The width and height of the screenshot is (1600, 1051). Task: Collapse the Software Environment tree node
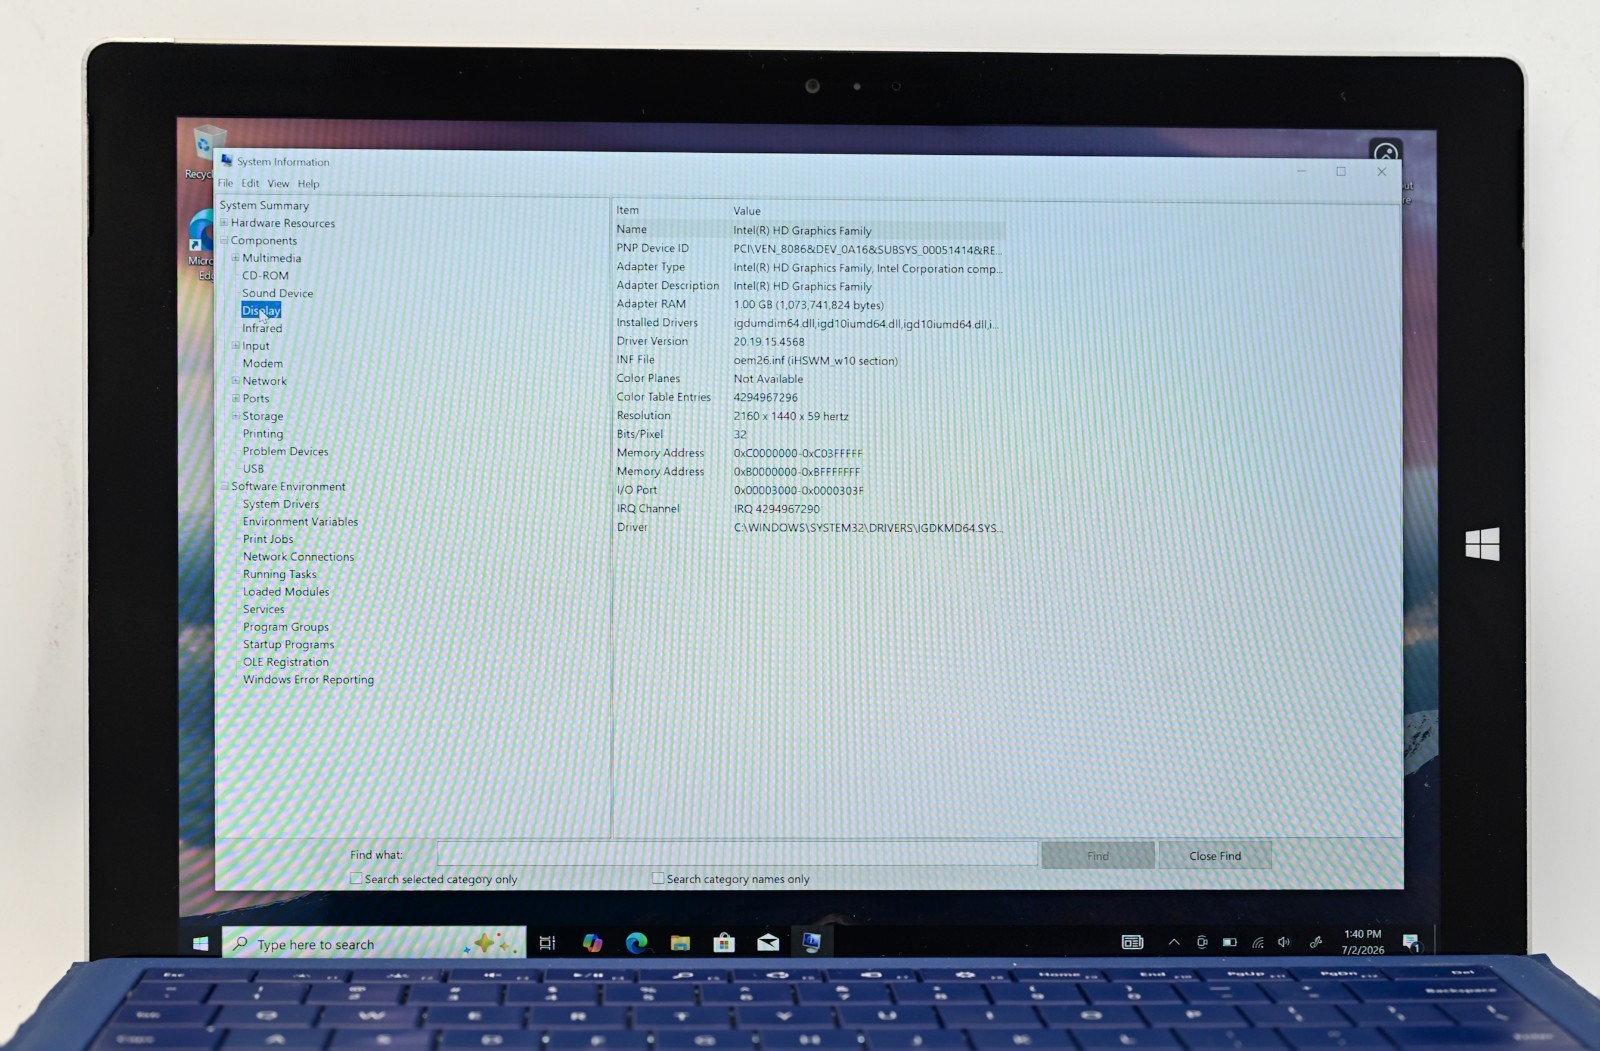pos(224,487)
